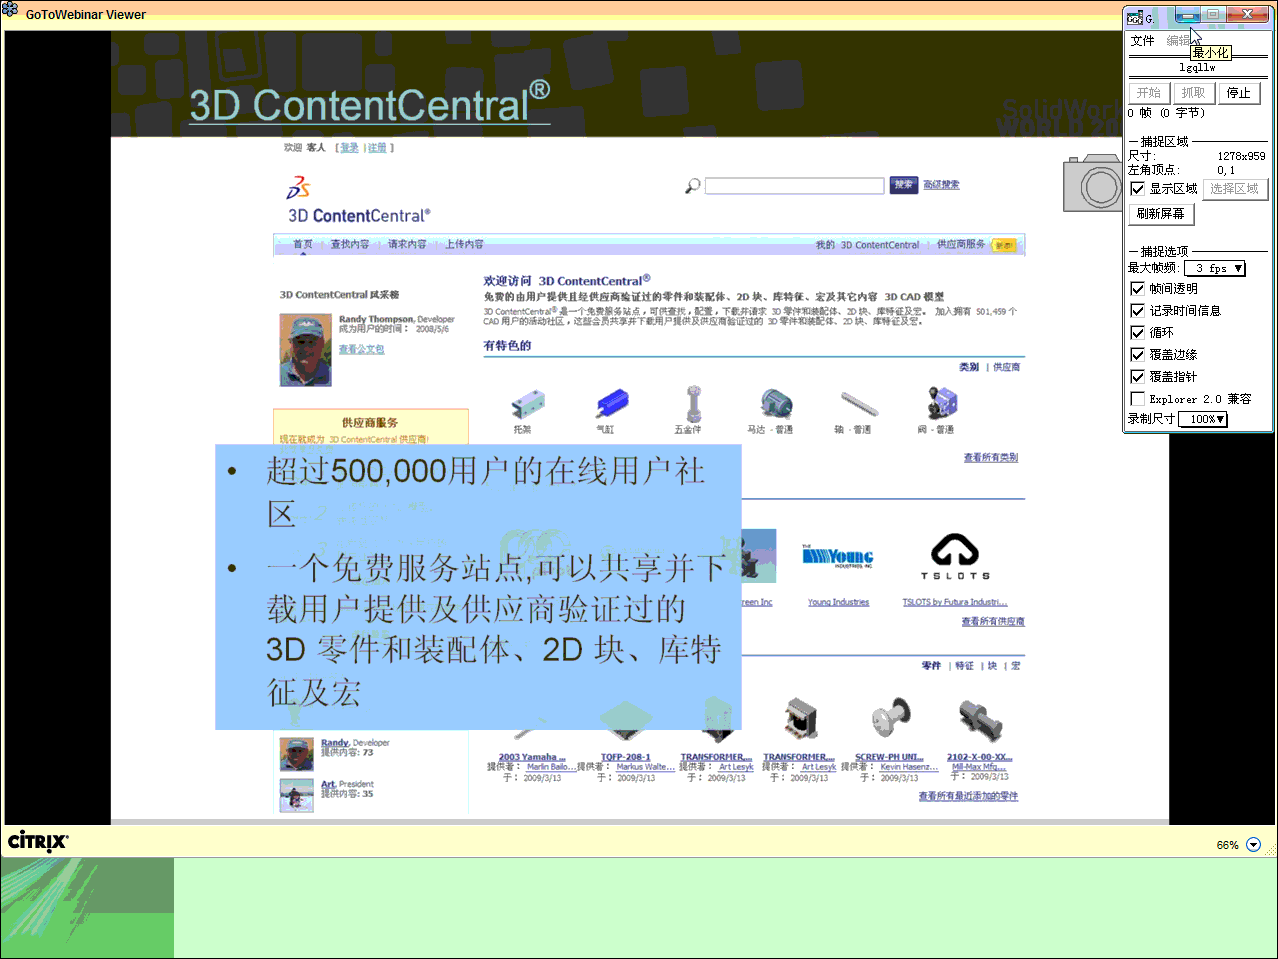The width and height of the screenshot is (1278, 959).
Task: Click the Young Industries logo
Action: coord(838,557)
